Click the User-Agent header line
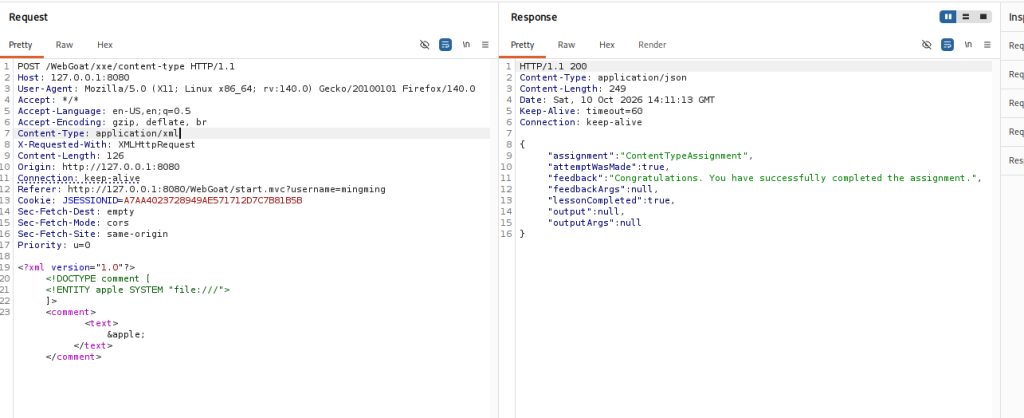This screenshot has height=418, width=1024. point(246,89)
